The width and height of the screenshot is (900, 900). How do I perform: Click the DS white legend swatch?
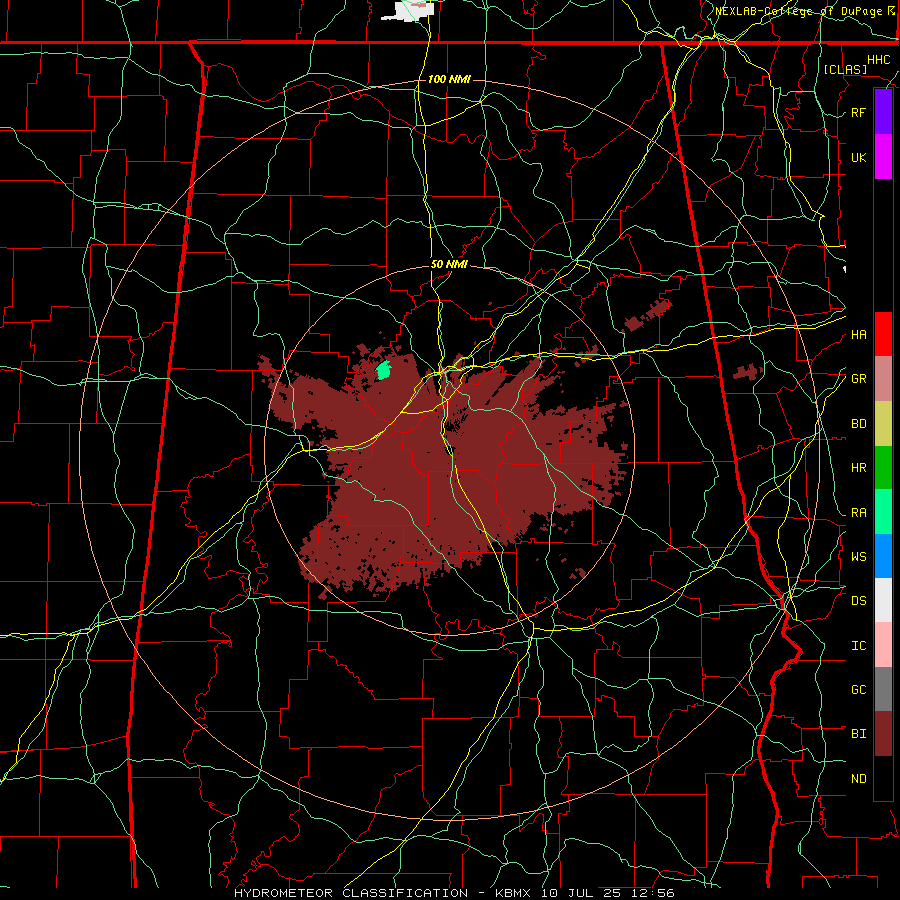883,600
